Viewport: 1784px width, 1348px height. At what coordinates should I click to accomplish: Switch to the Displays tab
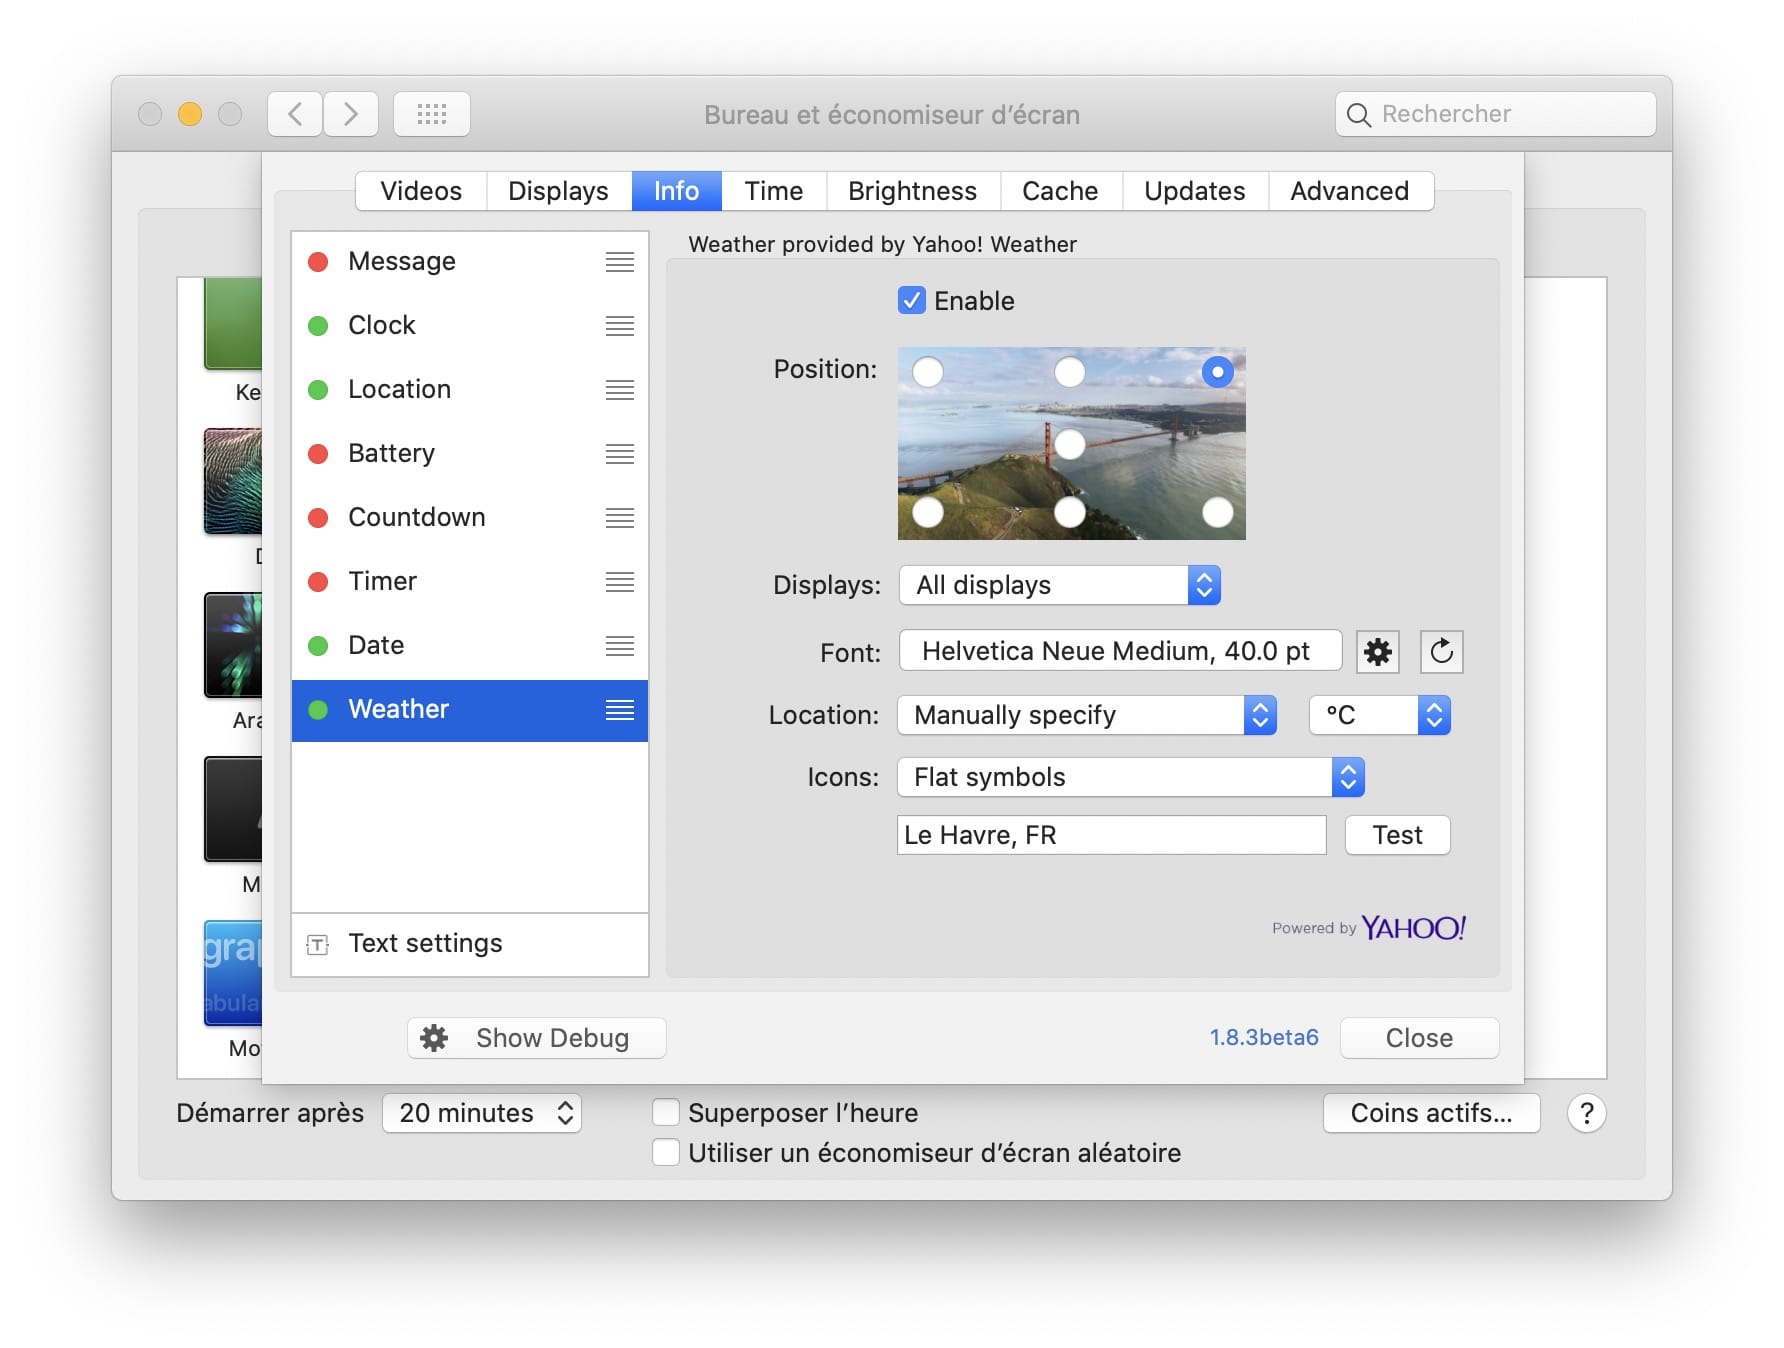click(558, 191)
